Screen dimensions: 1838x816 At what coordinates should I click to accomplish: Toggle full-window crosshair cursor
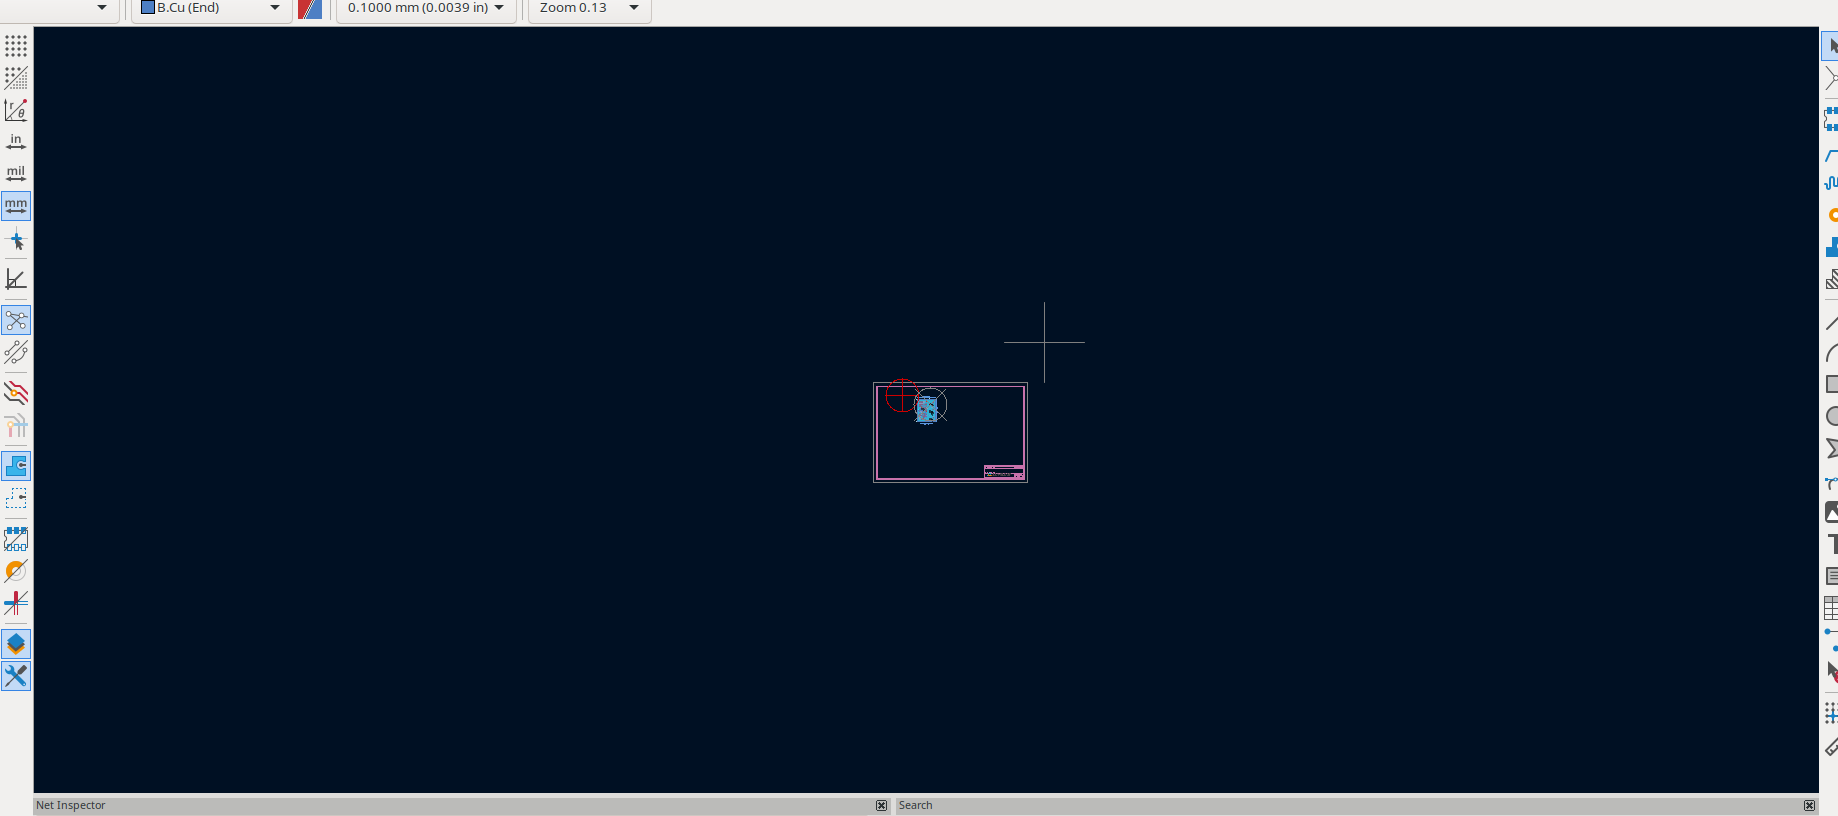pyautogui.click(x=16, y=241)
